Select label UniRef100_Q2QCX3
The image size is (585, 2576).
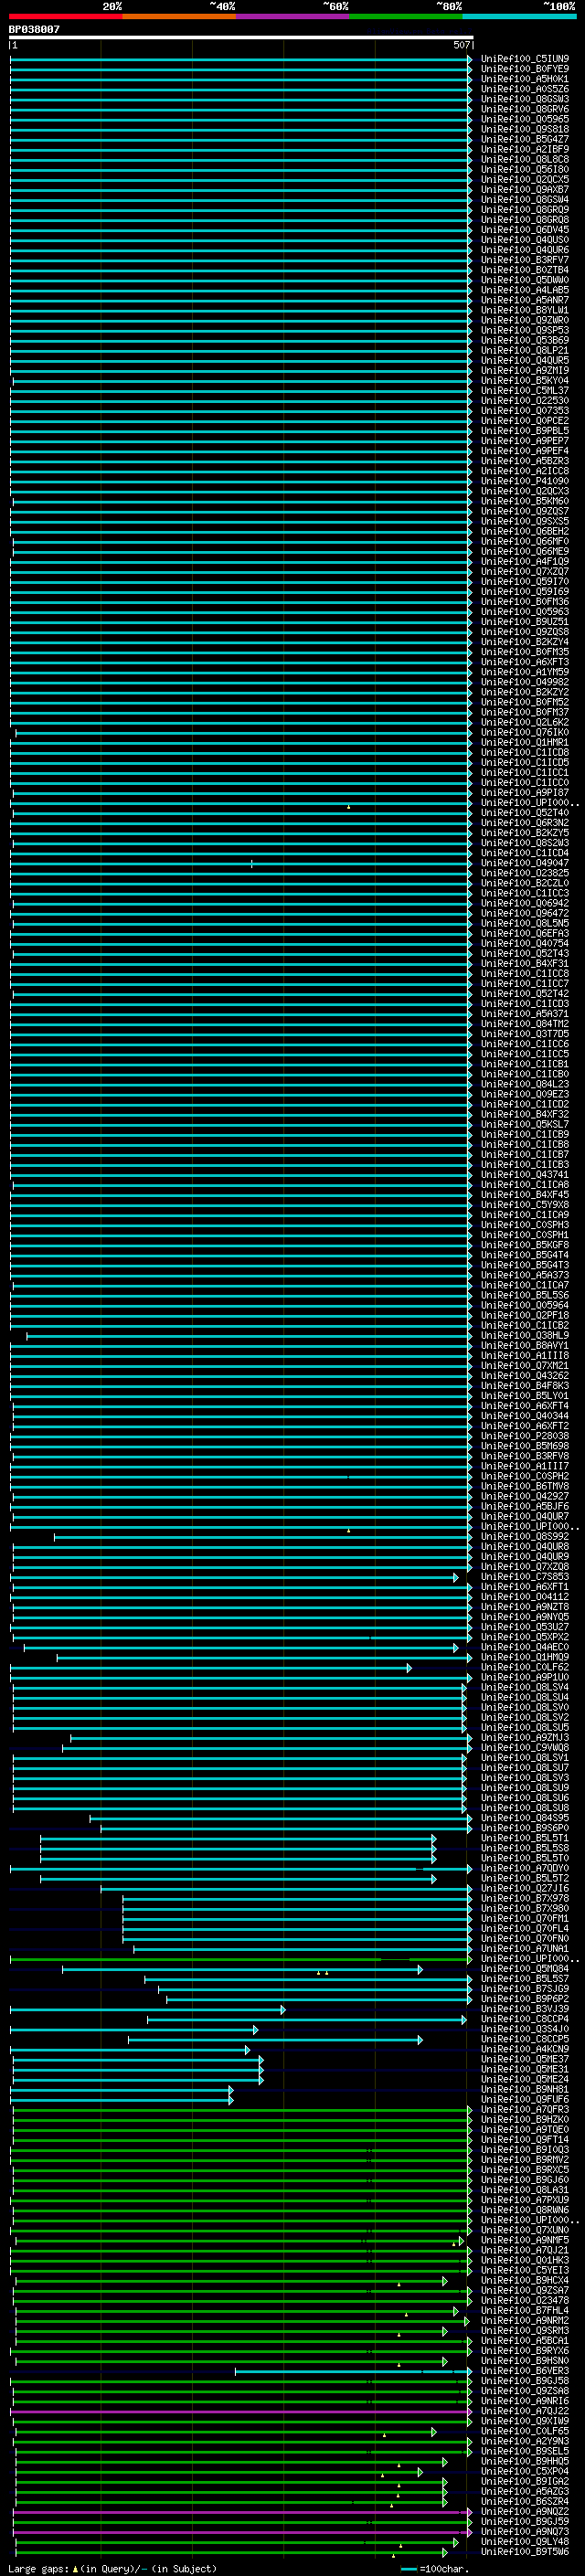click(525, 491)
